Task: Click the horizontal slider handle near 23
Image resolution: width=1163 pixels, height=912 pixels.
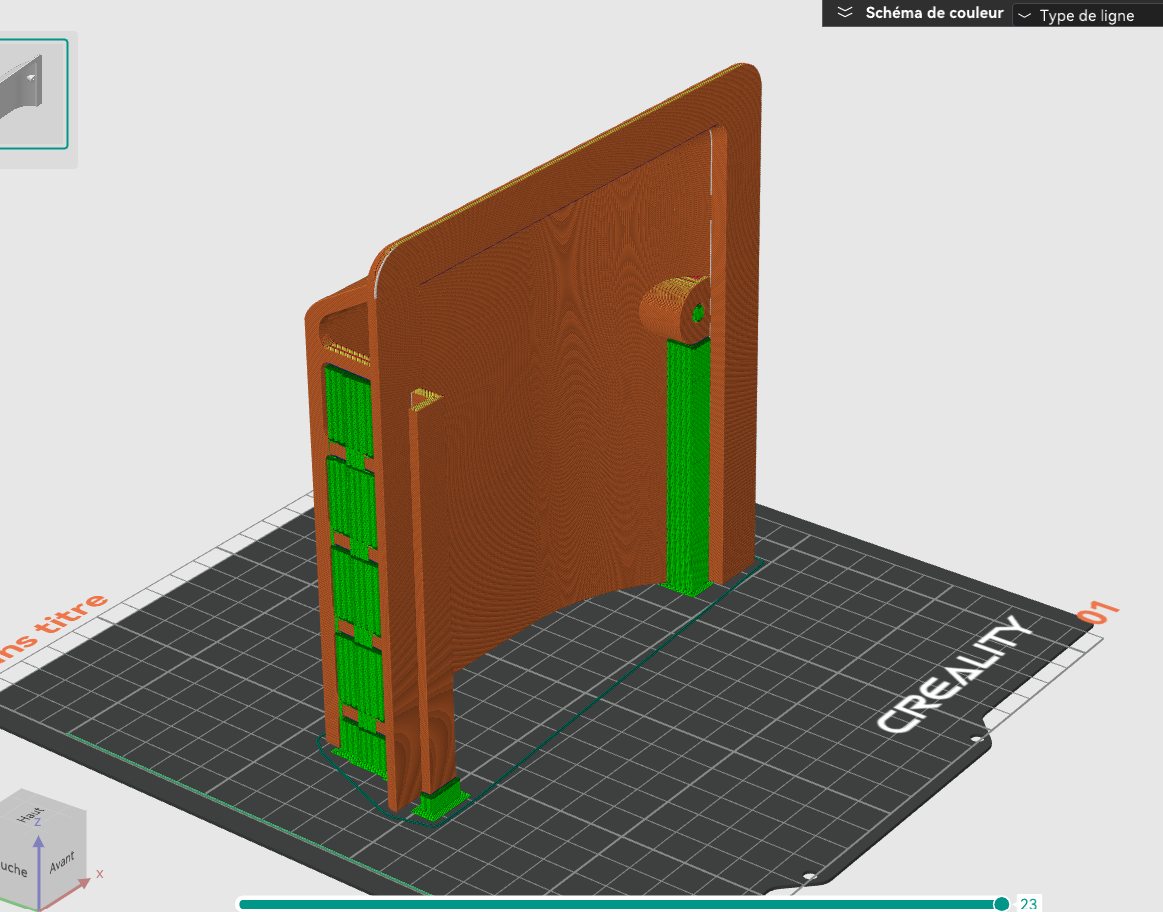Action: click(x=1001, y=904)
